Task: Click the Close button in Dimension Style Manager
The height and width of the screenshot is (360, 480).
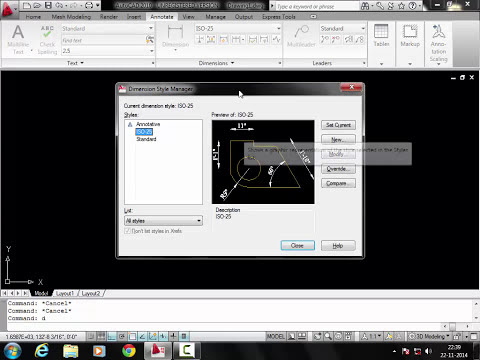Action: (297, 245)
